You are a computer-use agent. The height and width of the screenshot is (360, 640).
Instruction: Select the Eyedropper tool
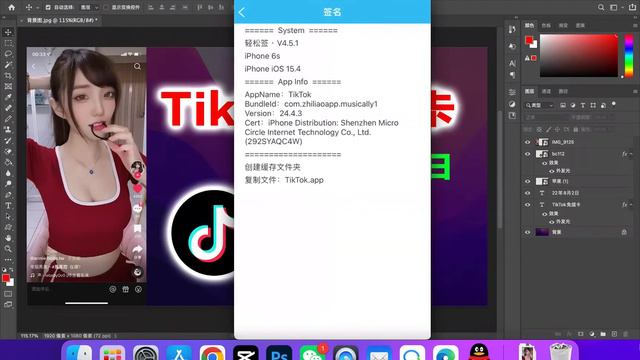tap(8, 97)
